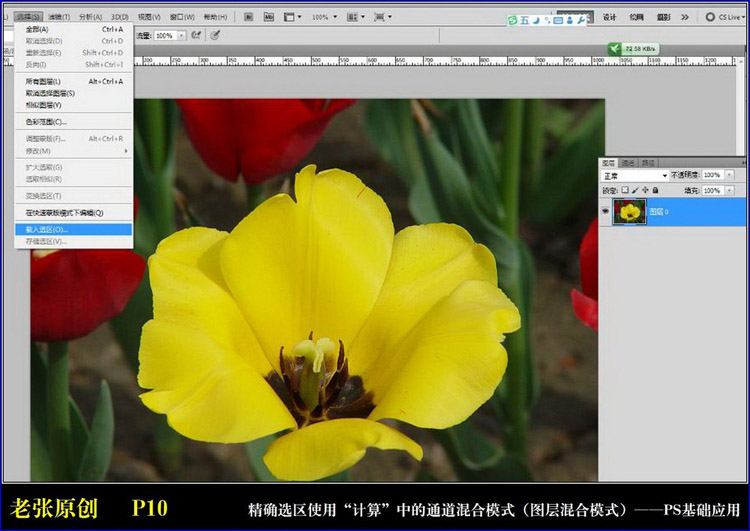
Task: Open the 滤镜(T) filter menu
Action: [59, 17]
